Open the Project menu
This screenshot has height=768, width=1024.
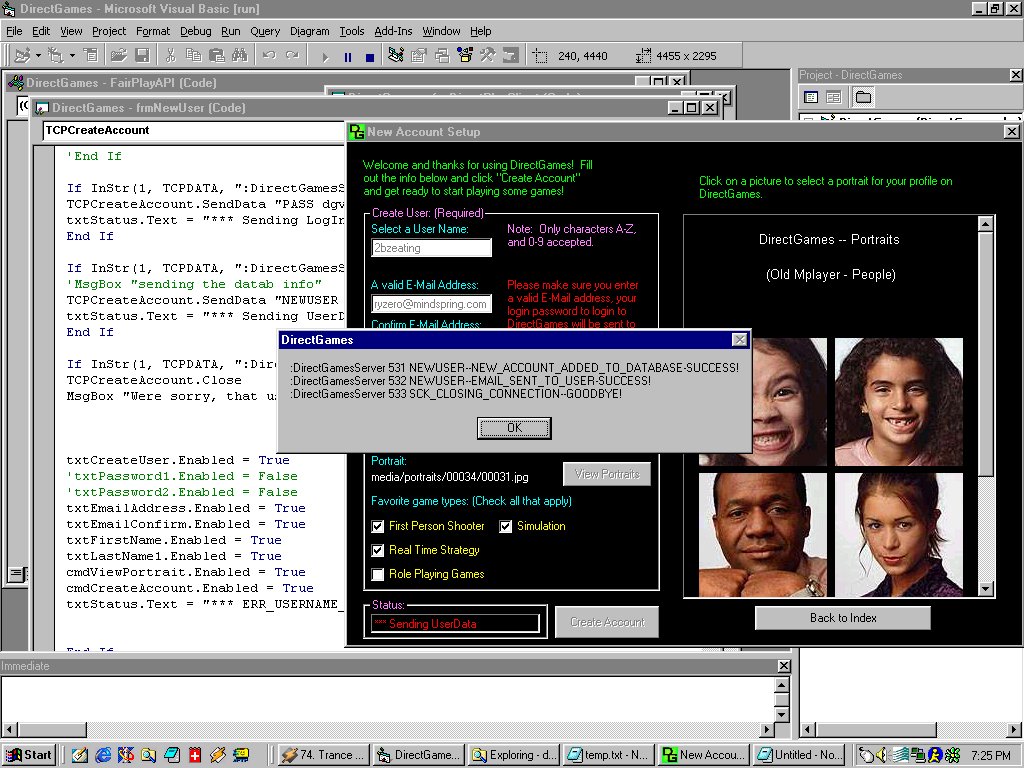pos(109,31)
